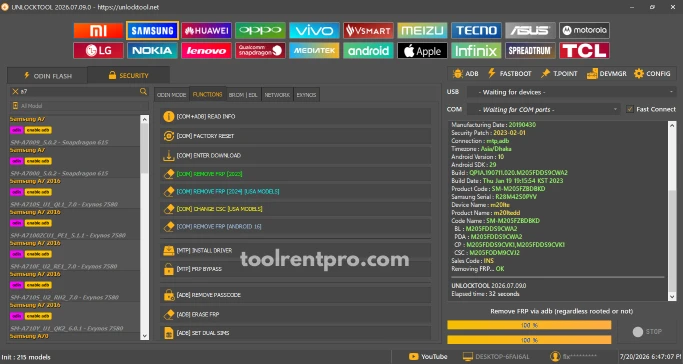Click the log panel scroll up arrow
683x364 pixels.
coord(672,125)
